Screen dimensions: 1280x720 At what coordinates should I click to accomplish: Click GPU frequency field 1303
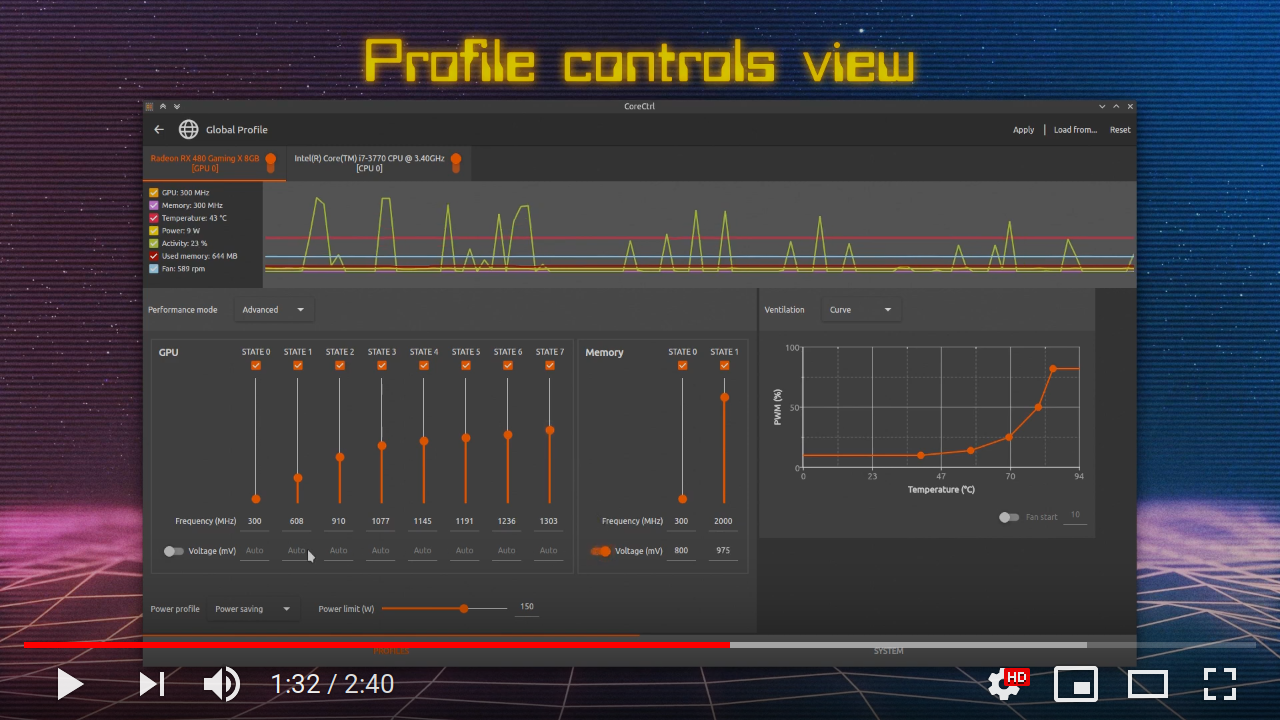[549, 521]
